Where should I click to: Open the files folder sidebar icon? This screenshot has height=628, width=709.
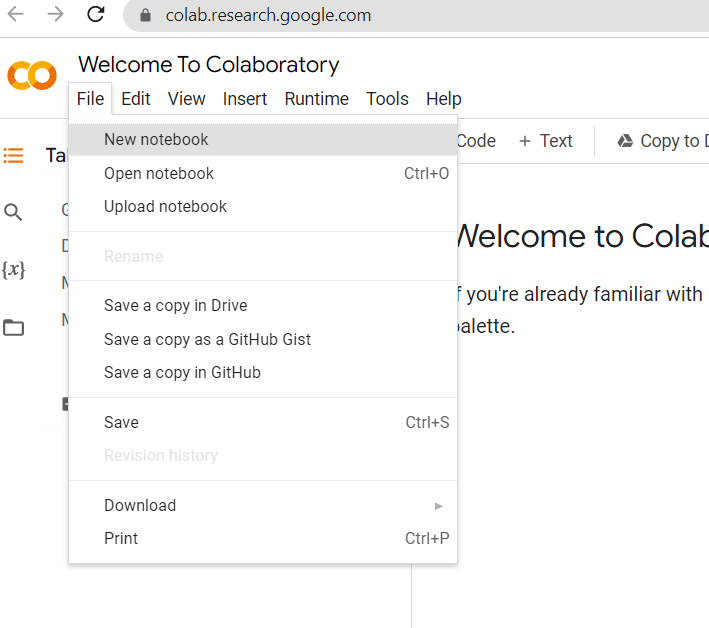[x=13, y=327]
